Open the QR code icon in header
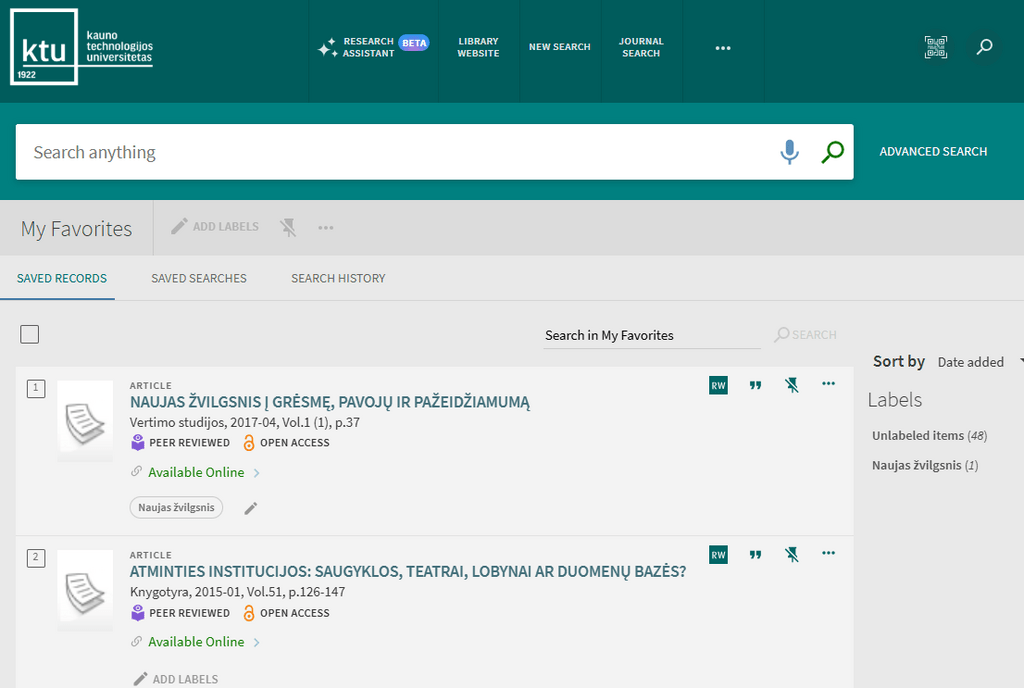Image resolution: width=1024 pixels, height=688 pixels. click(x=935, y=47)
